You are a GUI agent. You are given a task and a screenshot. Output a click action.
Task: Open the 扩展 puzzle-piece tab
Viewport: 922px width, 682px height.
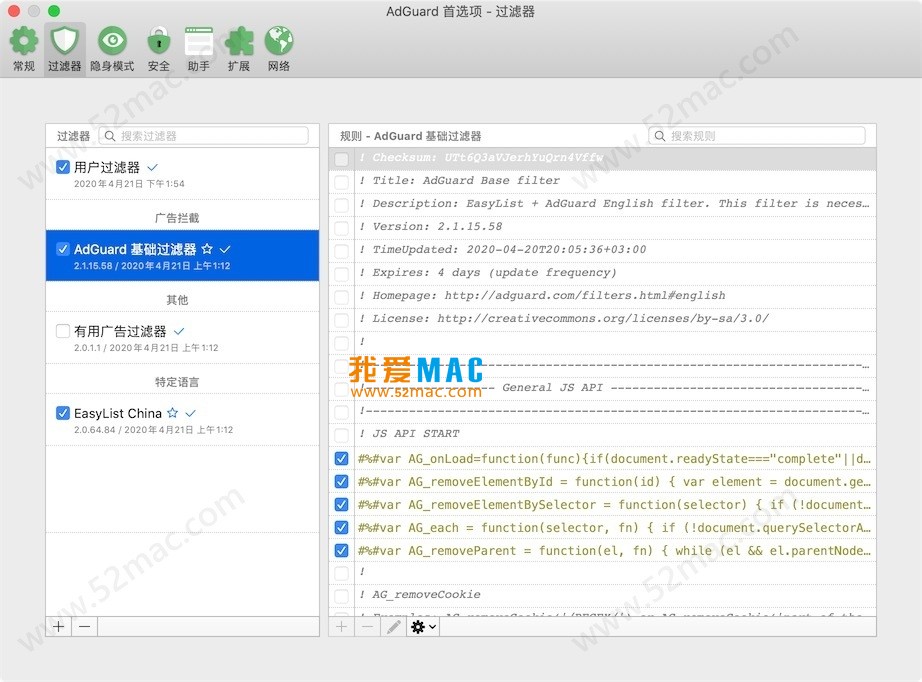(x=239, y=49)
